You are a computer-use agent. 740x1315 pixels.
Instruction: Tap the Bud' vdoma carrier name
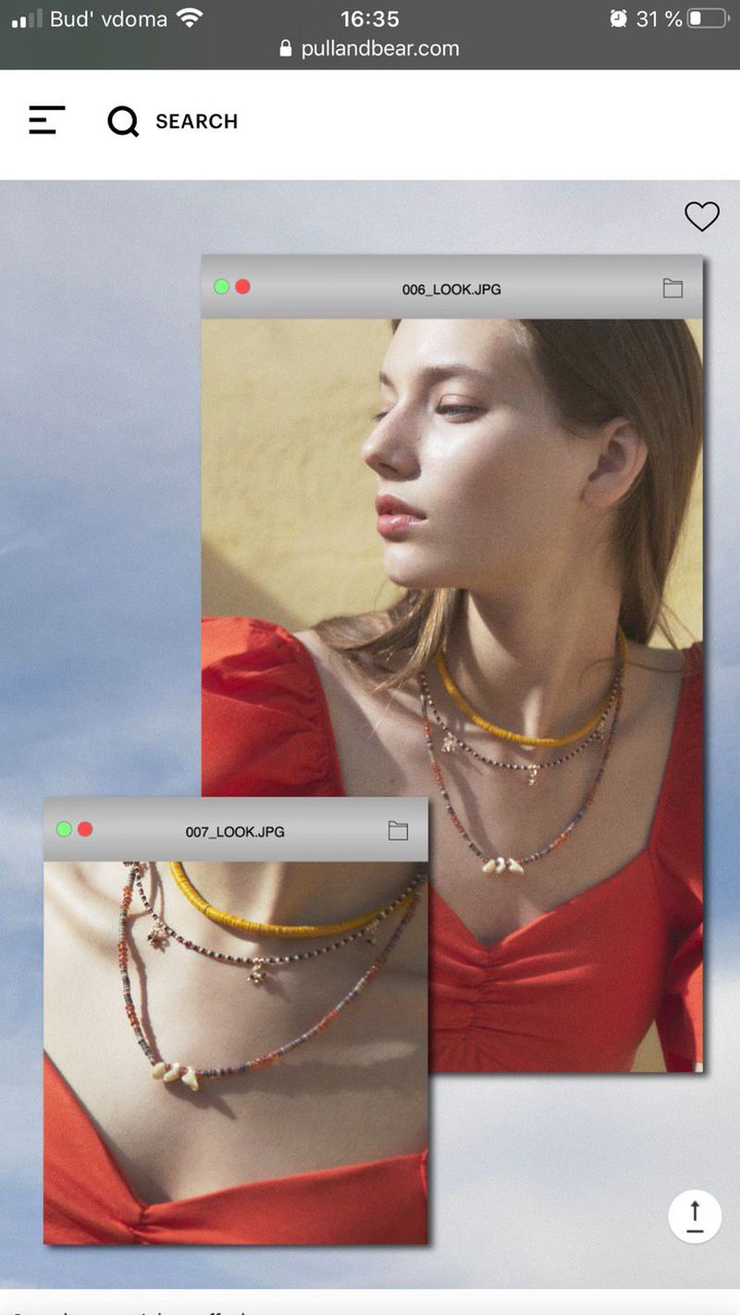[x=109, y=18]
